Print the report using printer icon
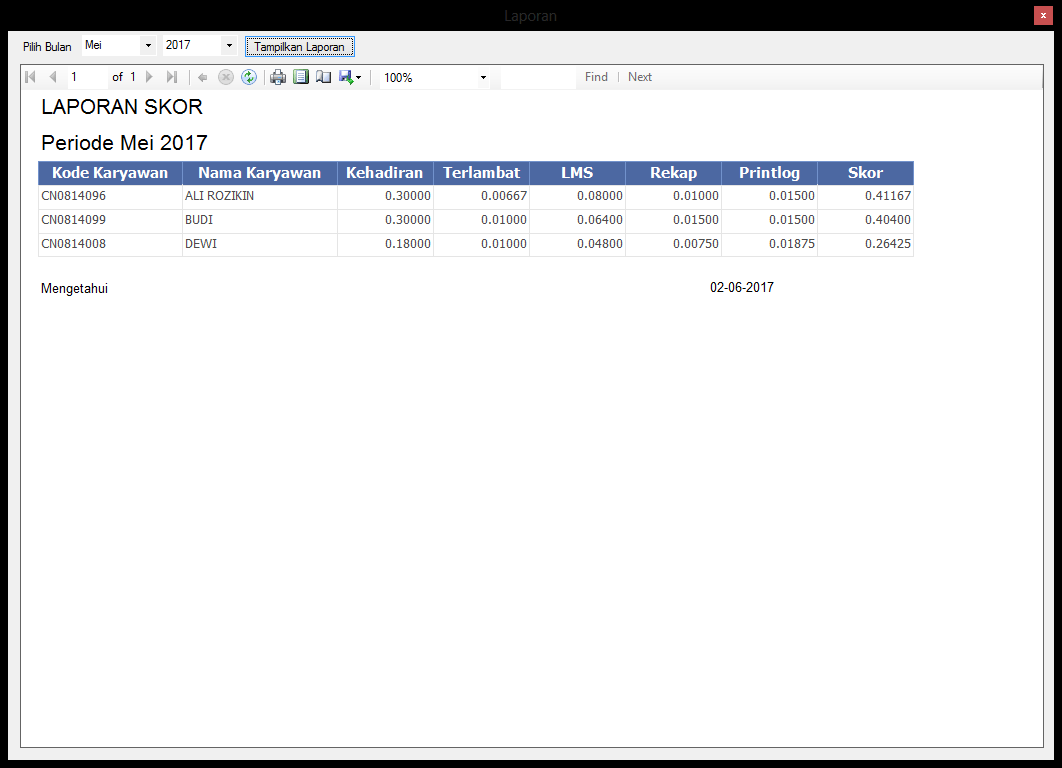The height and width of the screenshot is (768, 1062). pyautogui.click(x=278, y=77)
